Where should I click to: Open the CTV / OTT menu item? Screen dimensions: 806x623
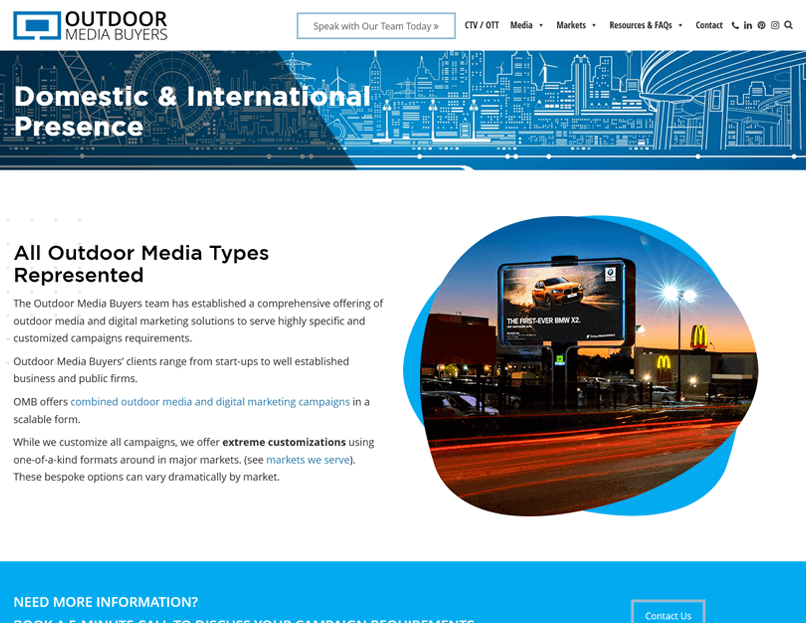[x=481, y=26]
